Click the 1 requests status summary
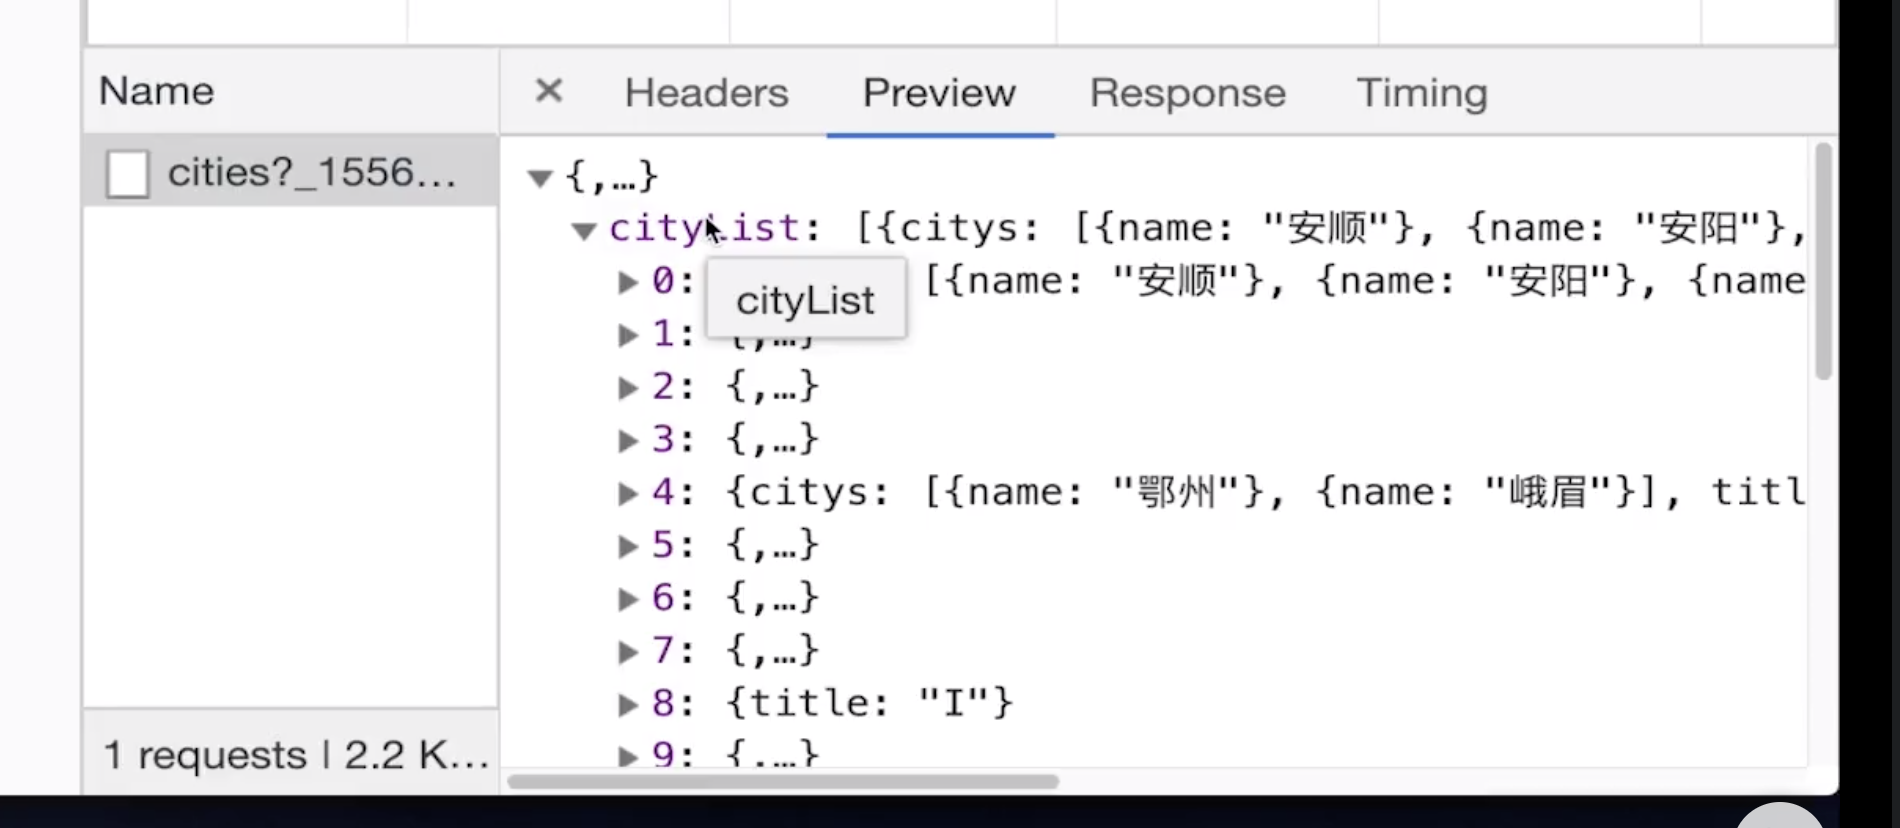This screenshot has height=828, width=1900. 296,755
